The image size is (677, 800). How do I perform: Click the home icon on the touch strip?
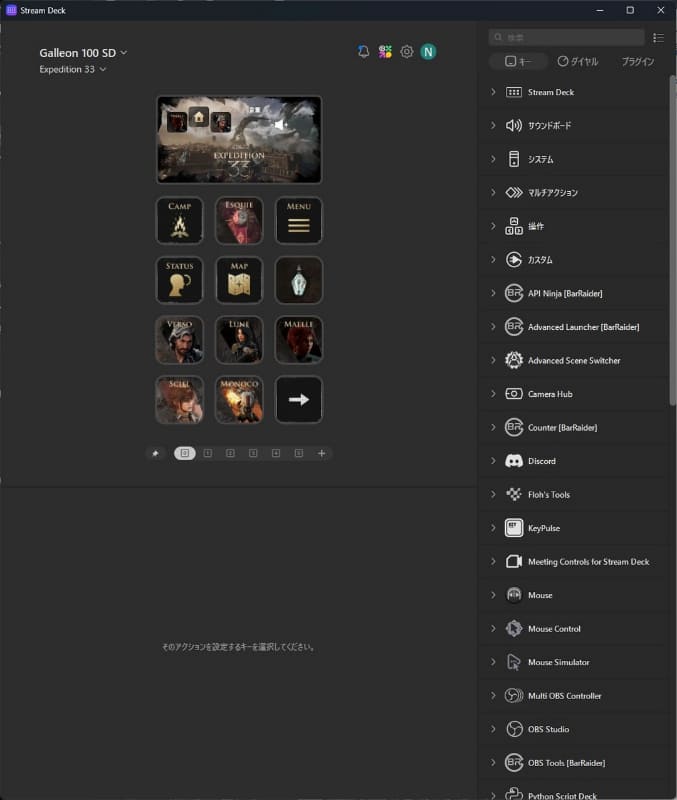pyautogui.click(x=199, y=117)
